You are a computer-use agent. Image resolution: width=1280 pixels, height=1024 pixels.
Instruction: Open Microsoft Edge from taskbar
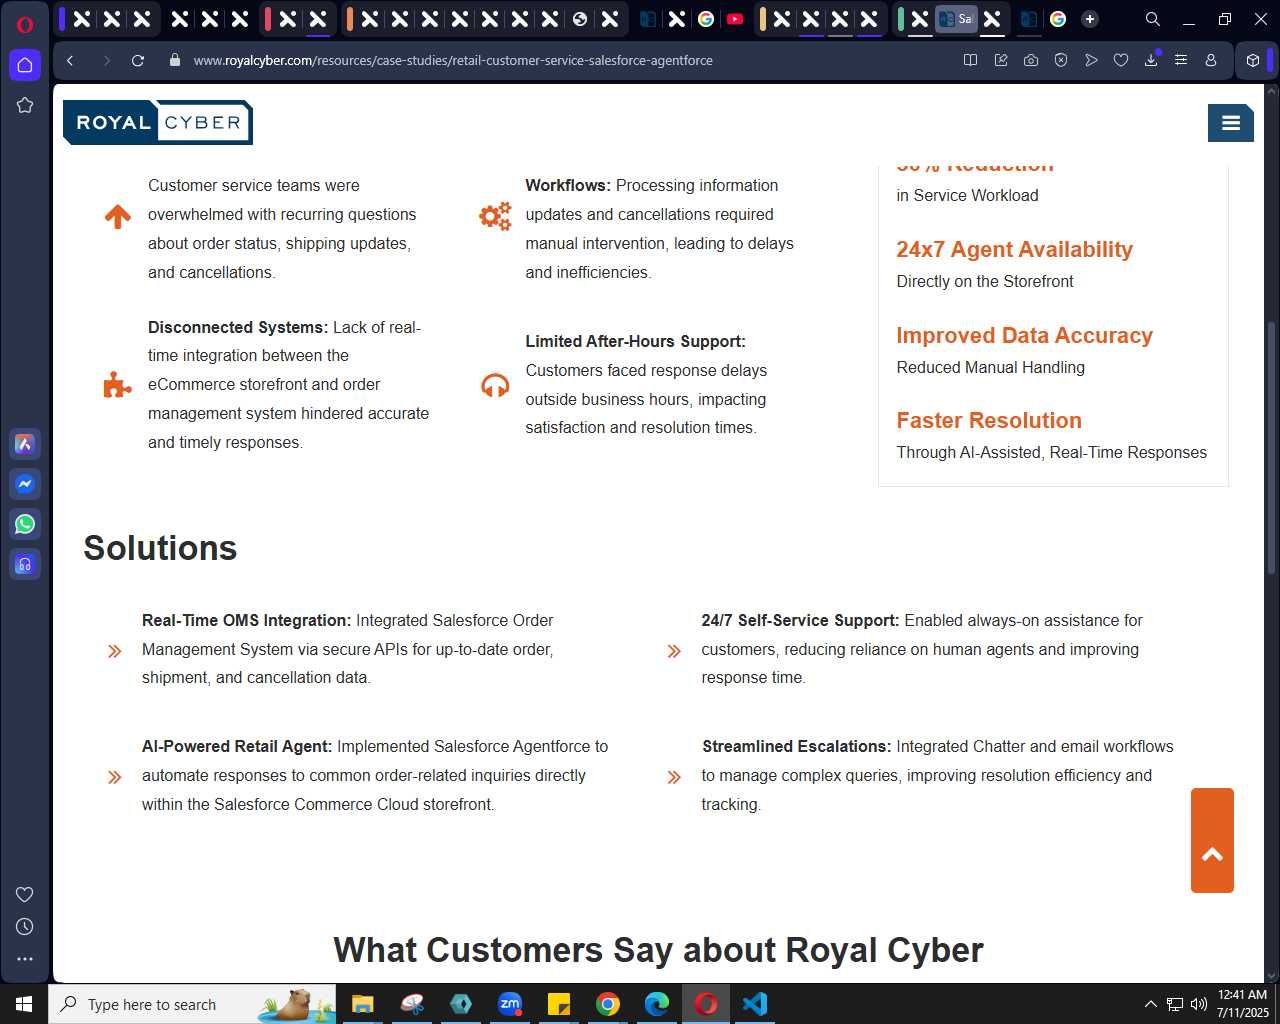[657, 1004]
